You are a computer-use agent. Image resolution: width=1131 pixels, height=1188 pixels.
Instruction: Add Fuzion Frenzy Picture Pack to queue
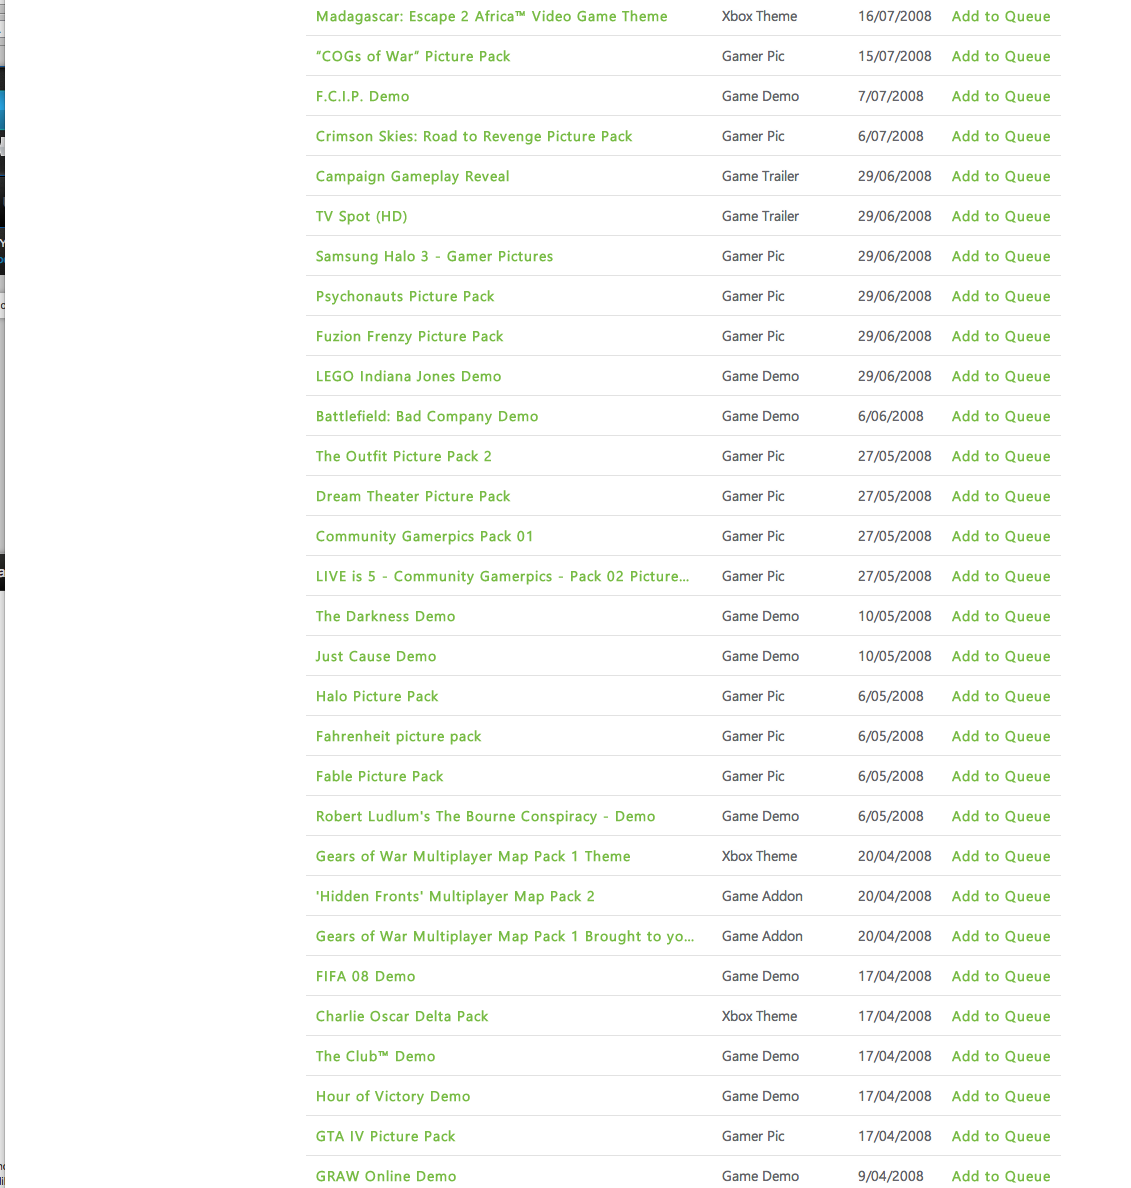click(1001, 336)
